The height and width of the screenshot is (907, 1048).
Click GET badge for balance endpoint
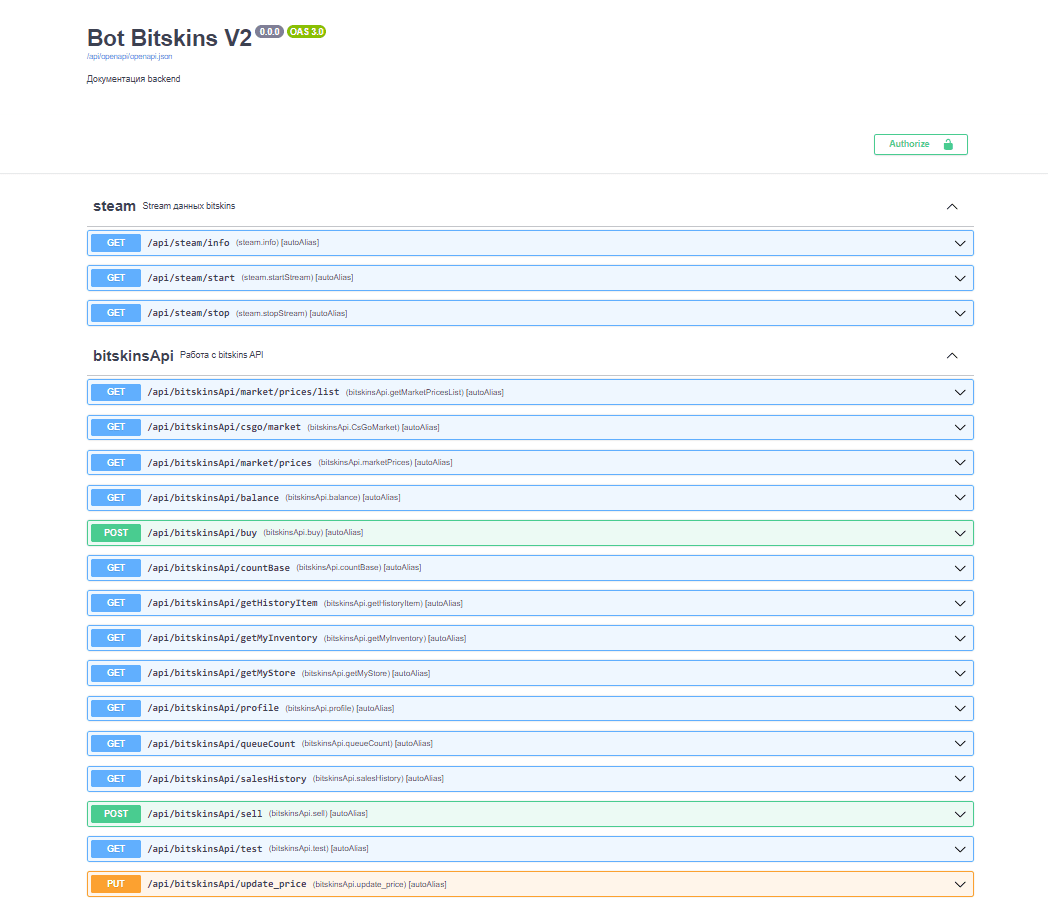tap(116, 498)
